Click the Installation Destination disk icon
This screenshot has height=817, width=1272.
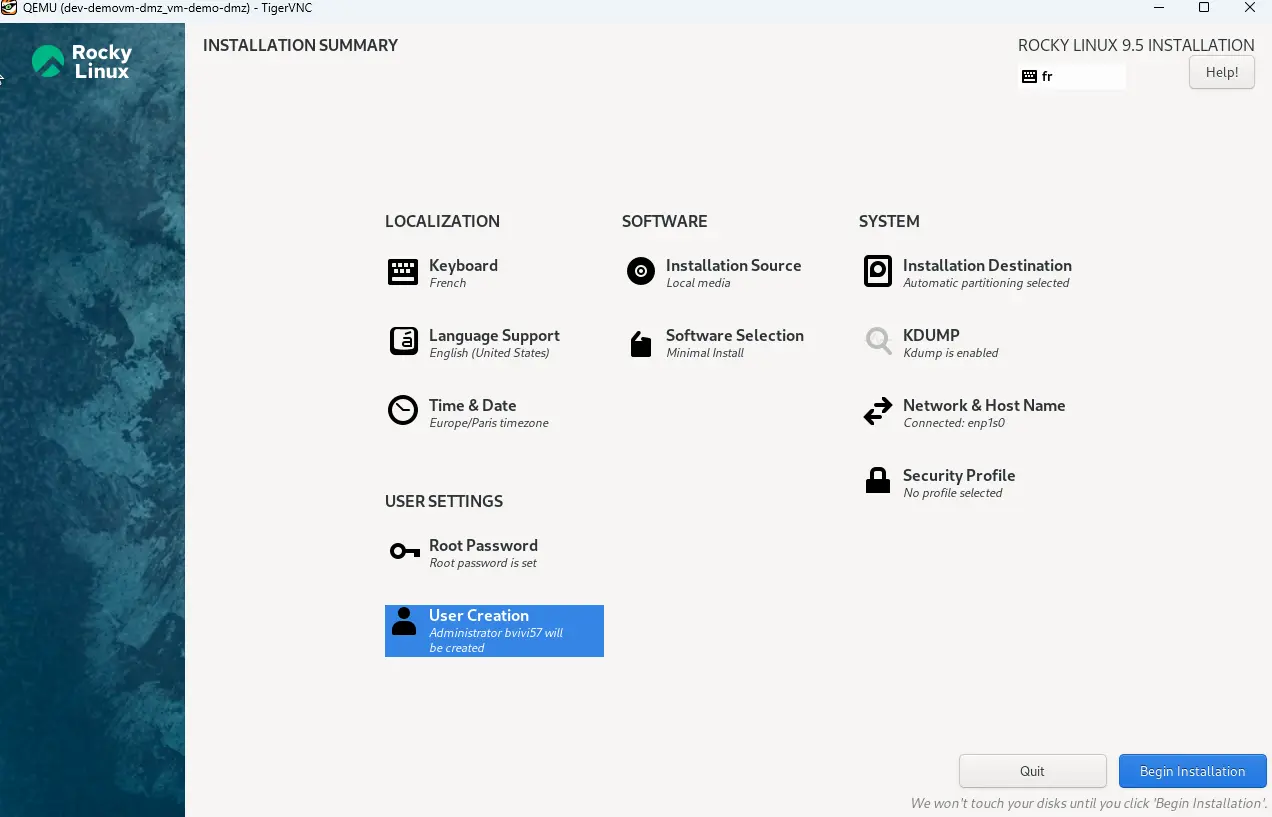pyautogui.click(x=877, y=271)
